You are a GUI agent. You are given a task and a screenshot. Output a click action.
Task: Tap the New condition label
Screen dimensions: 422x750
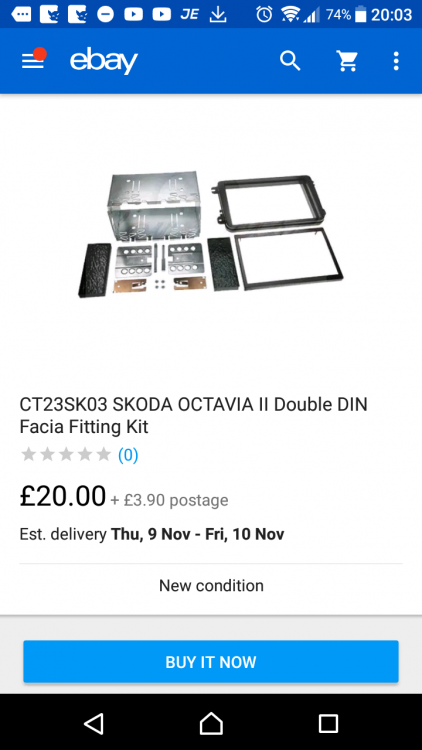coord(211,585)
